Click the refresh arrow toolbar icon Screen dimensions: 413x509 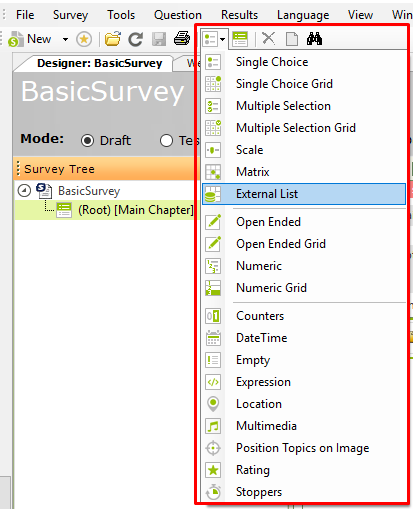coord(136,39)
